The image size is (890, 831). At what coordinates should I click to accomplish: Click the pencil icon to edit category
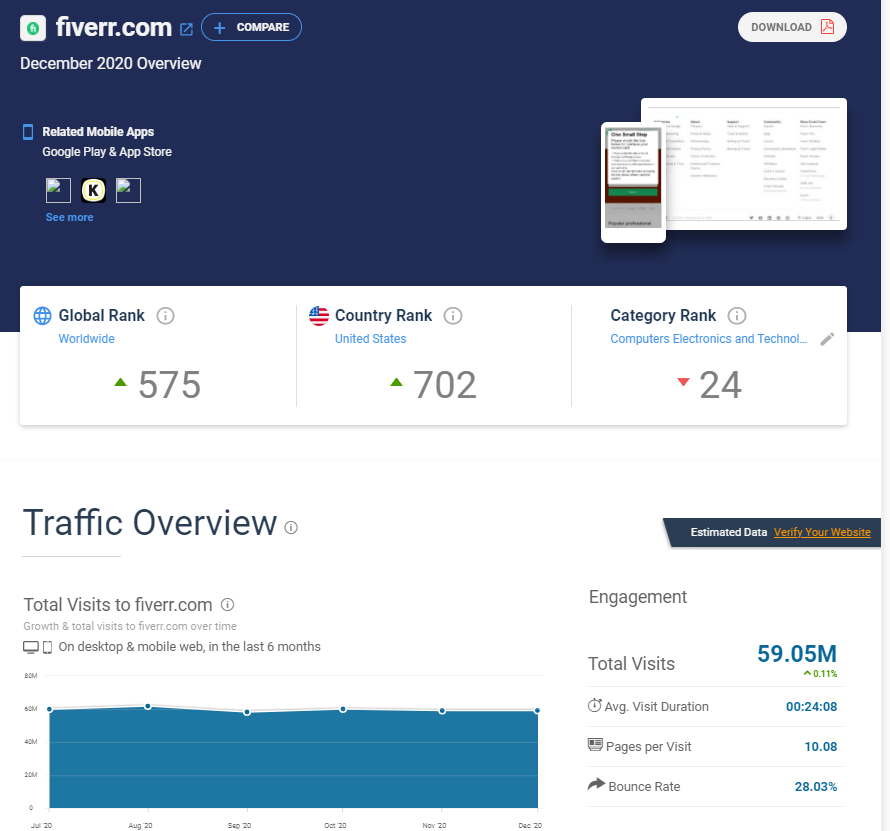tap(827, 339)
